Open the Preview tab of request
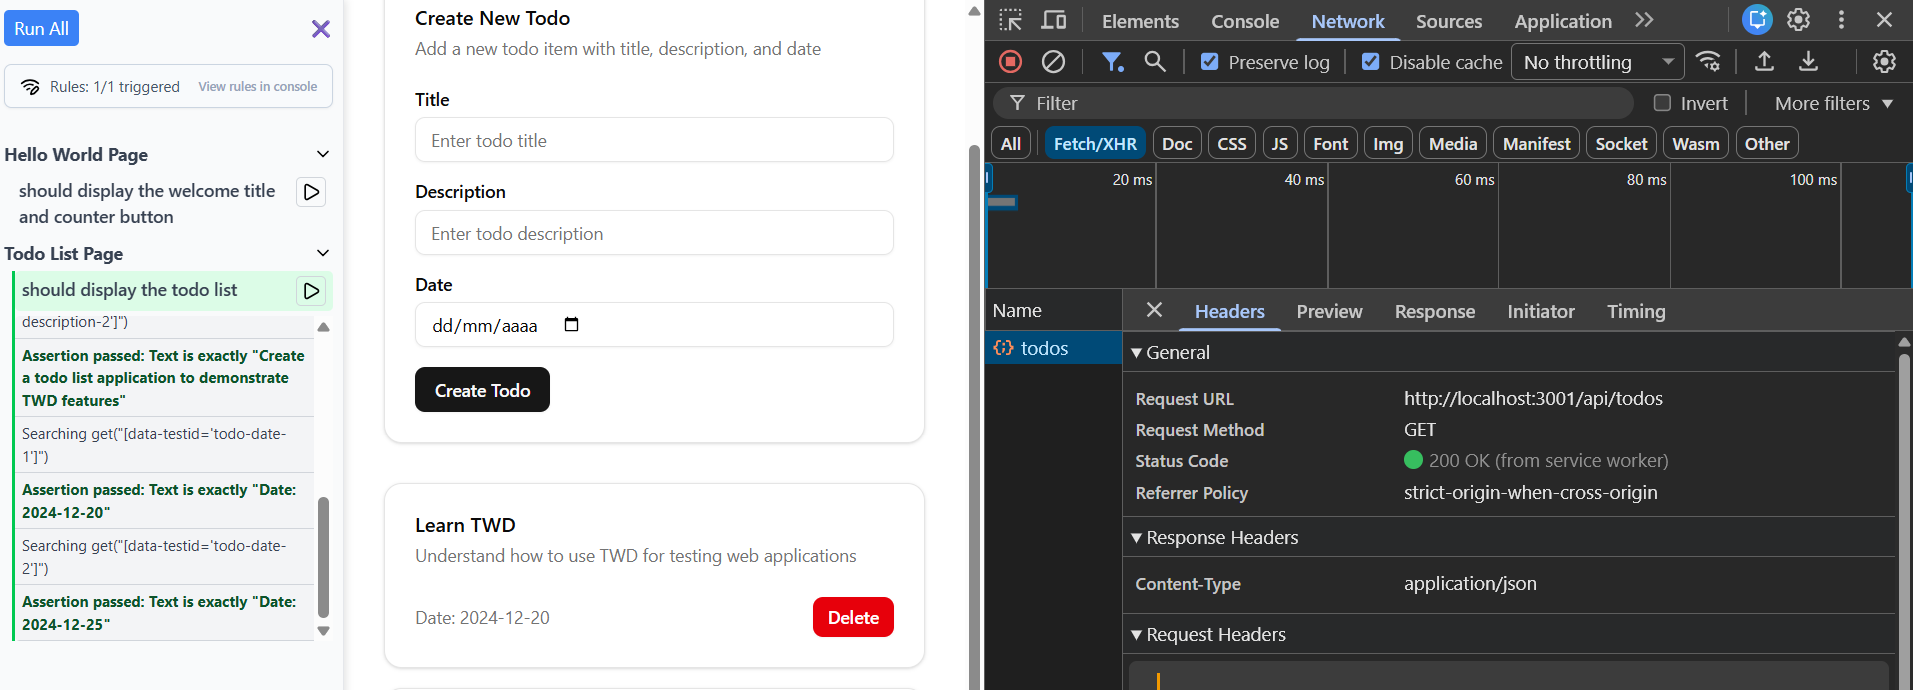The image size is (1913, 690). coord(1329,311)
